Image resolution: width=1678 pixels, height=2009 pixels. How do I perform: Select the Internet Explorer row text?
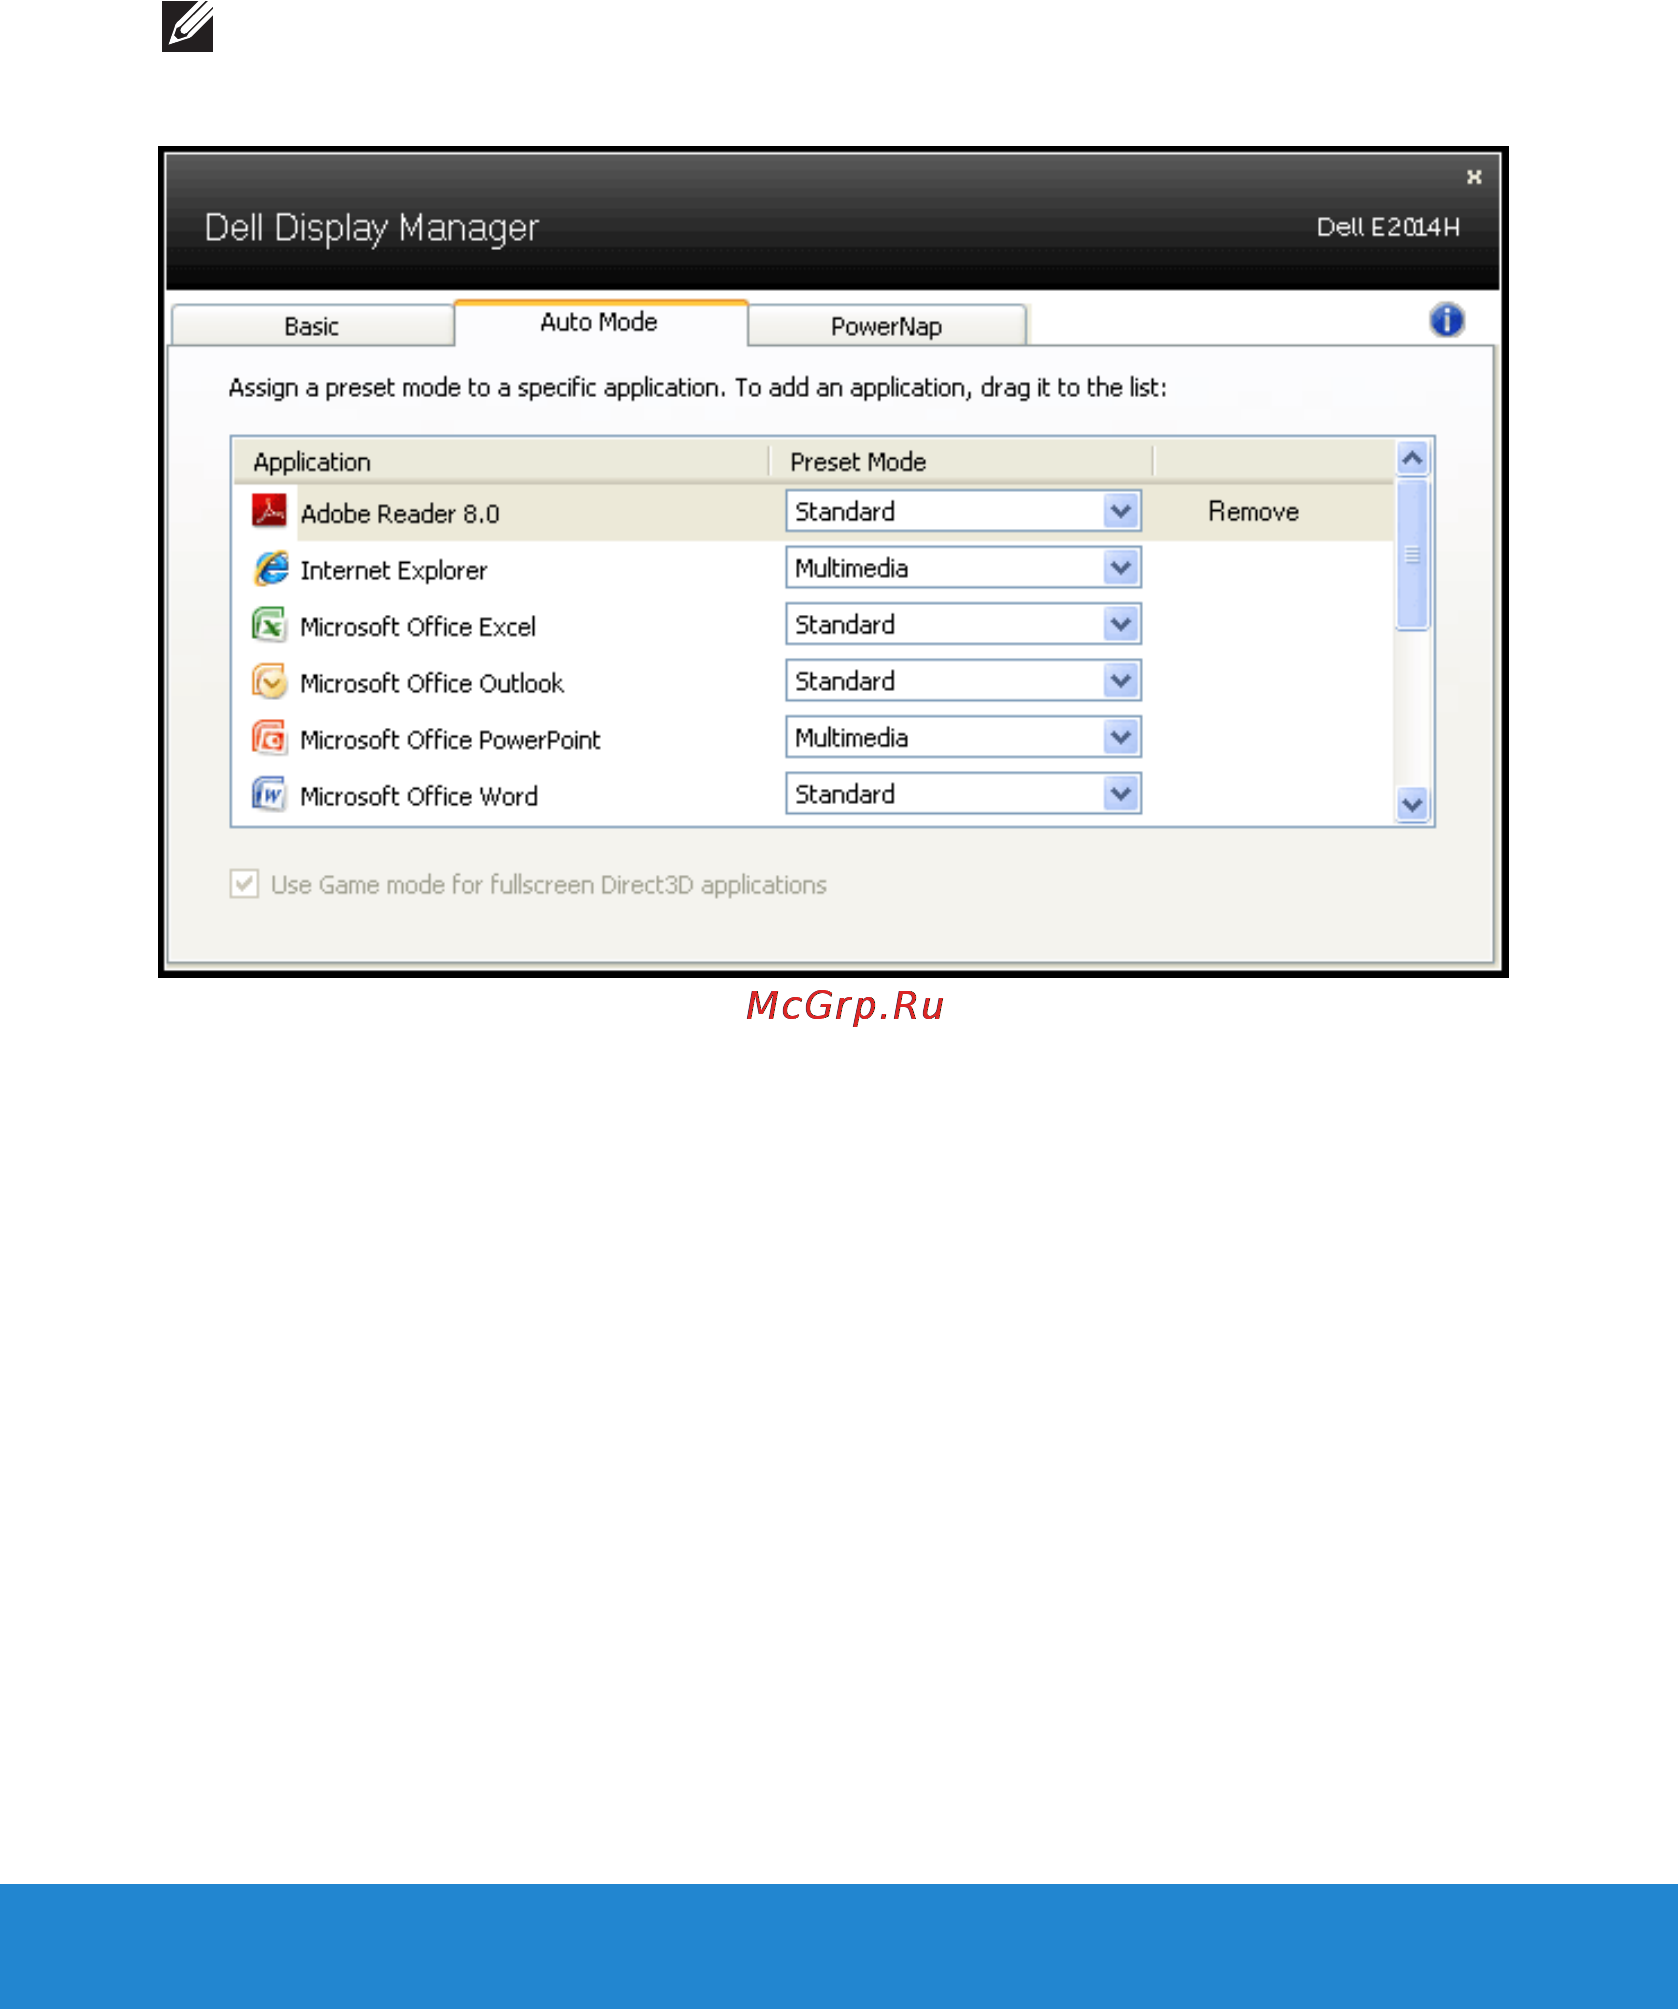click(394, 570)
